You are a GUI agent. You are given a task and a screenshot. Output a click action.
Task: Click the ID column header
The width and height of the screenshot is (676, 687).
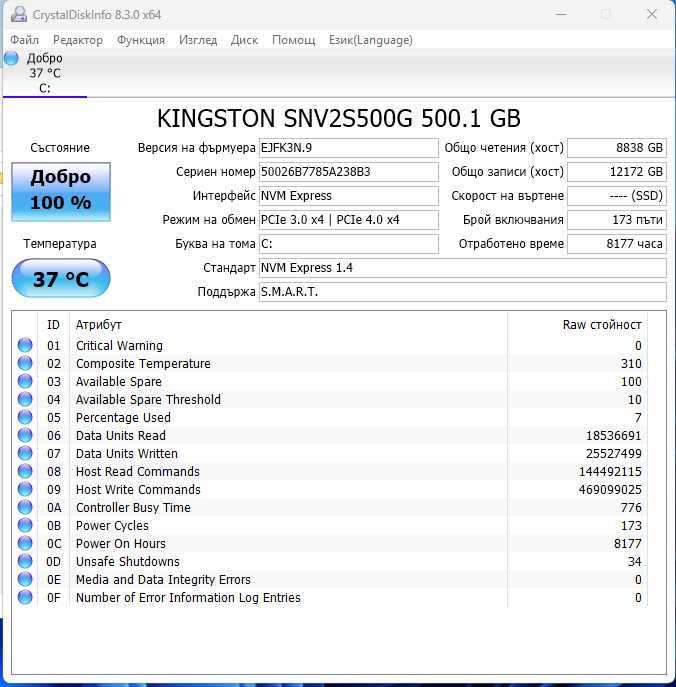tap(53, 325)
